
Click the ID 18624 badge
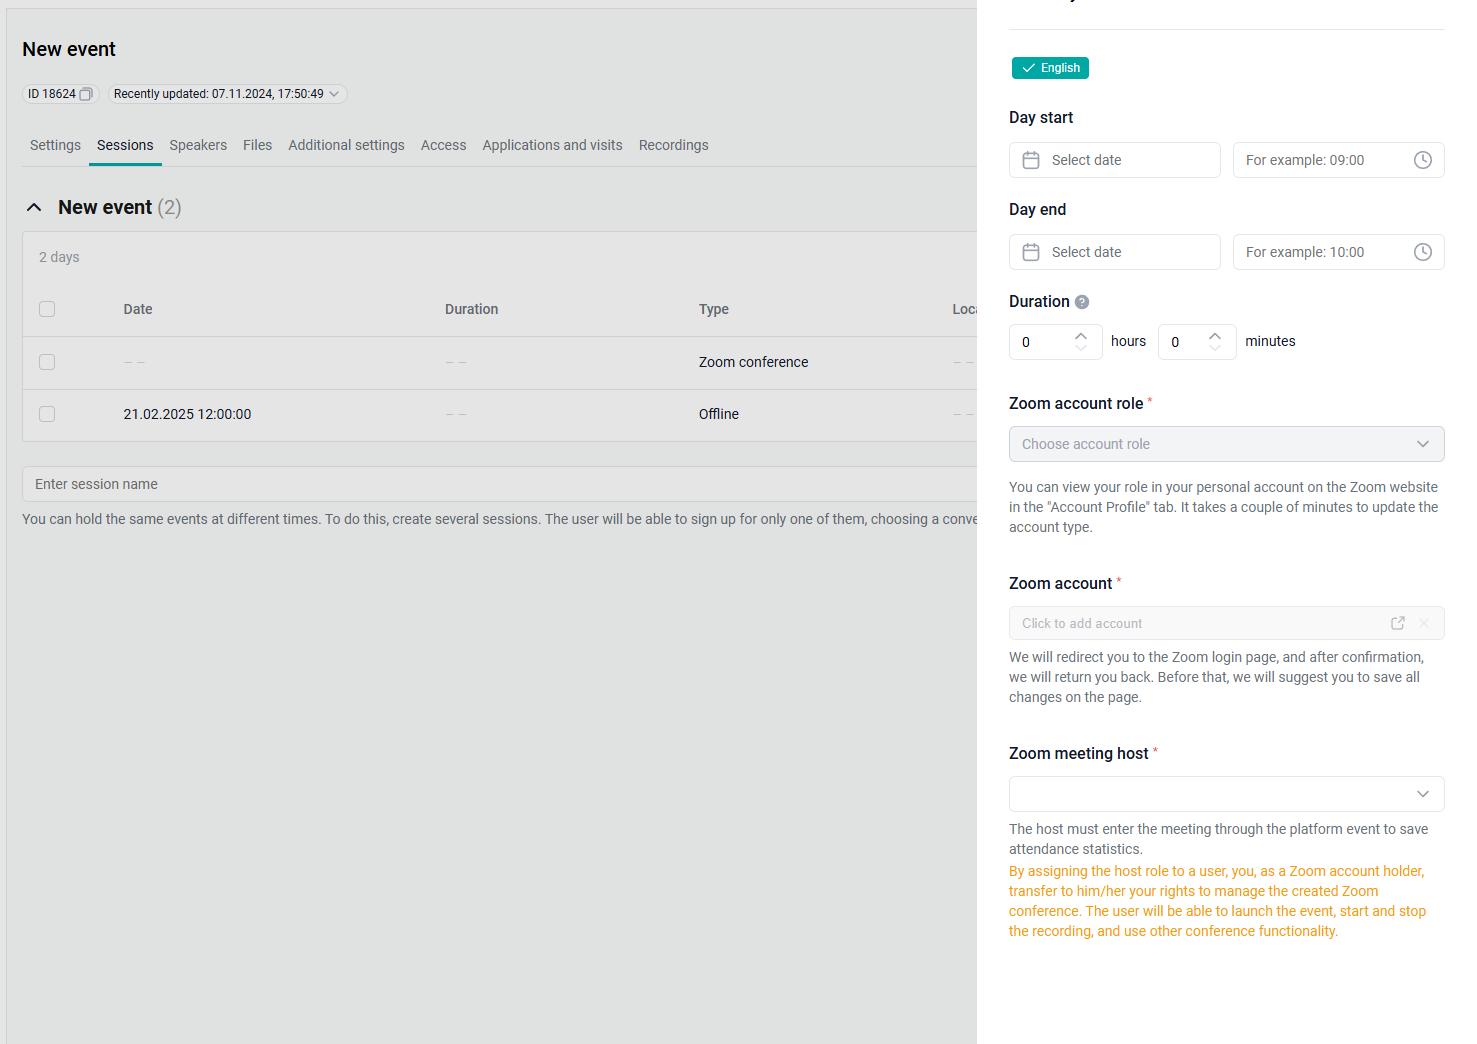[x=60, y=94]
